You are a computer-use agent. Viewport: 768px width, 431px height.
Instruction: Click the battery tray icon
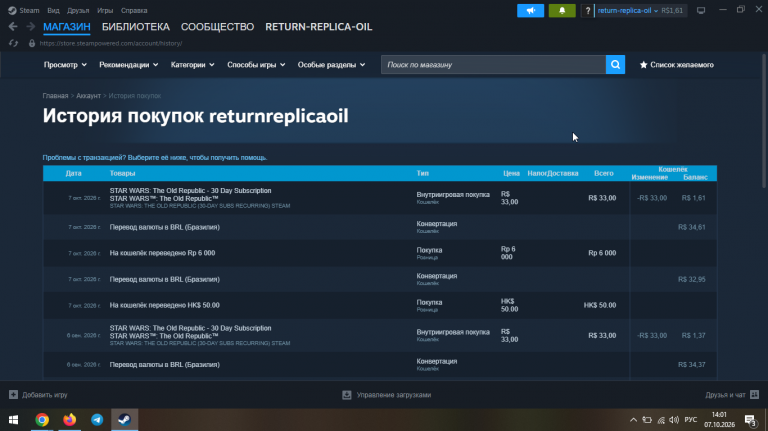(647, 420)
